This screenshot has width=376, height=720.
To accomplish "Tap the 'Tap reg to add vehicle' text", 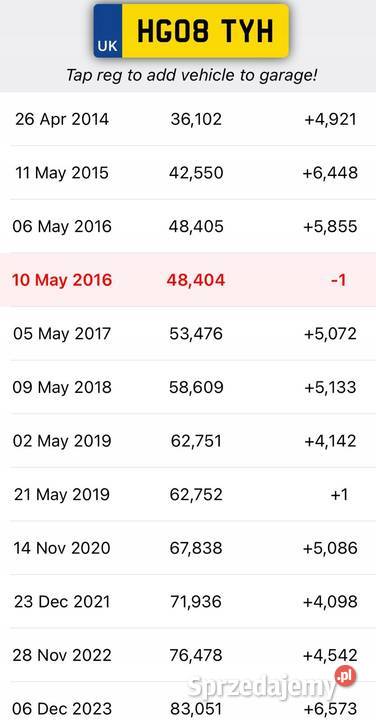I will point(191,75).
